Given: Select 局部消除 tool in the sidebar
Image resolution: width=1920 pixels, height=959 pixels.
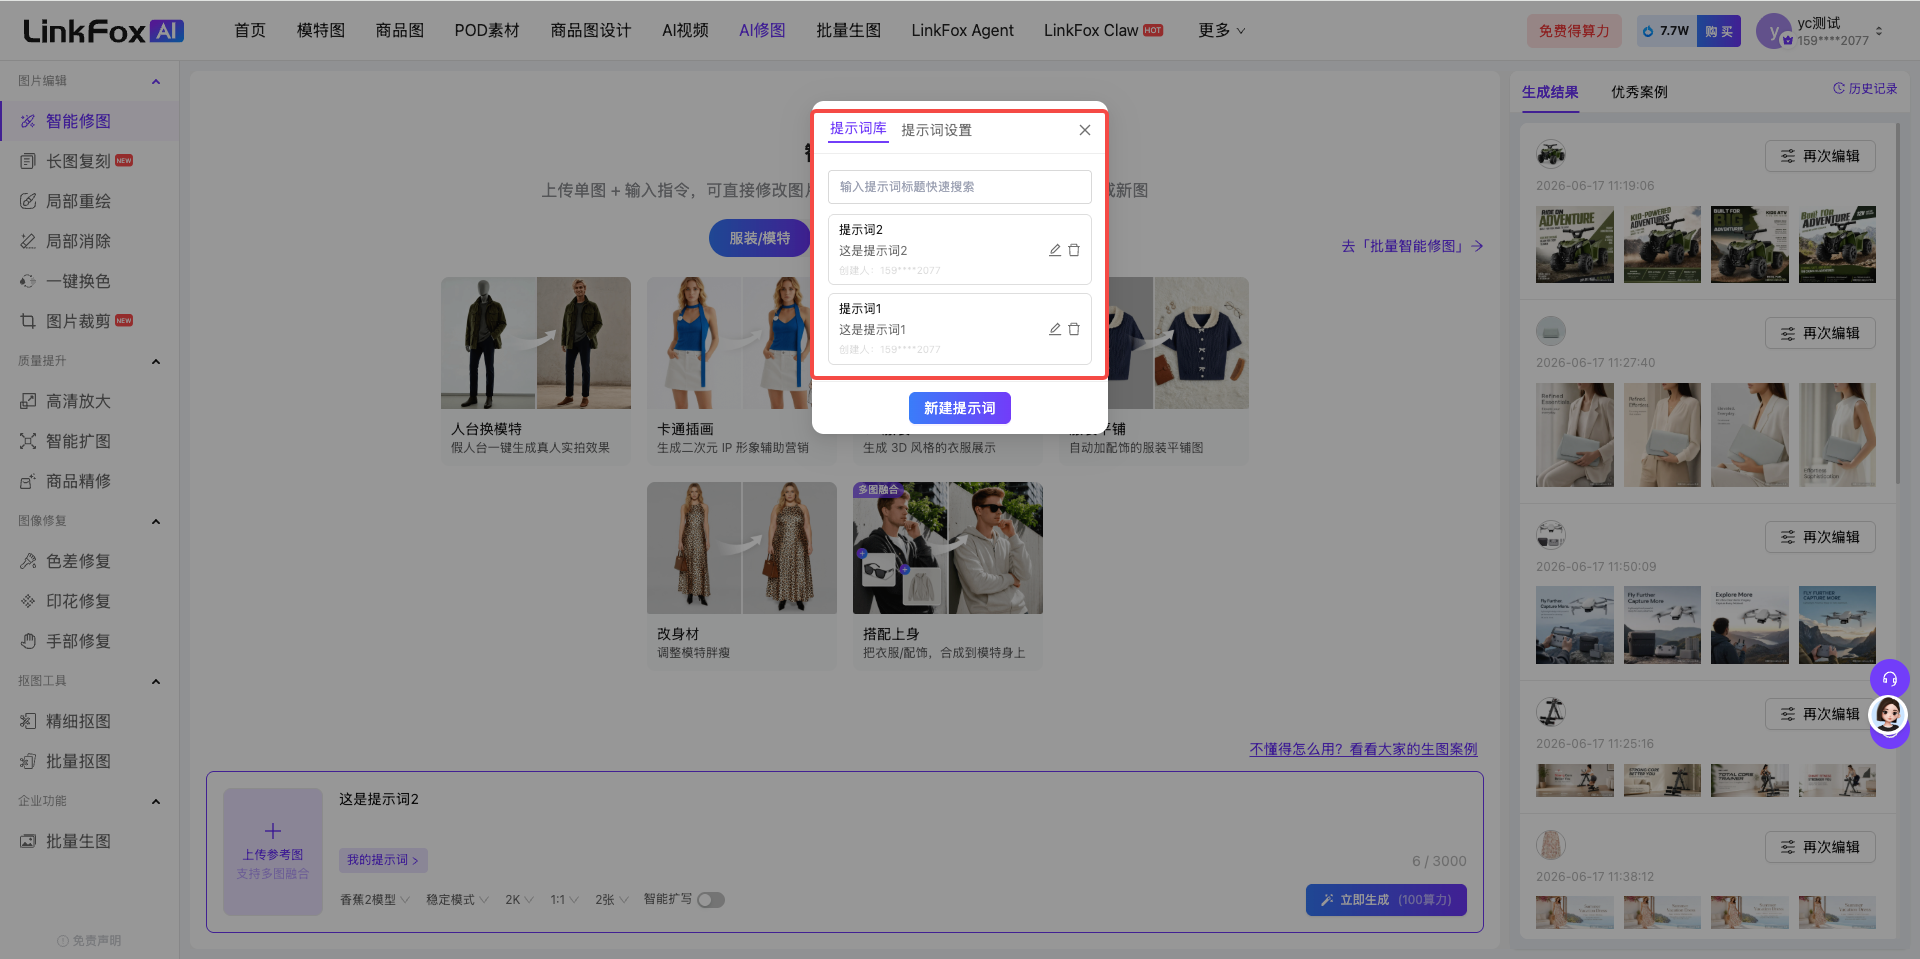Looking at the screenshot, I should [89, 241].
